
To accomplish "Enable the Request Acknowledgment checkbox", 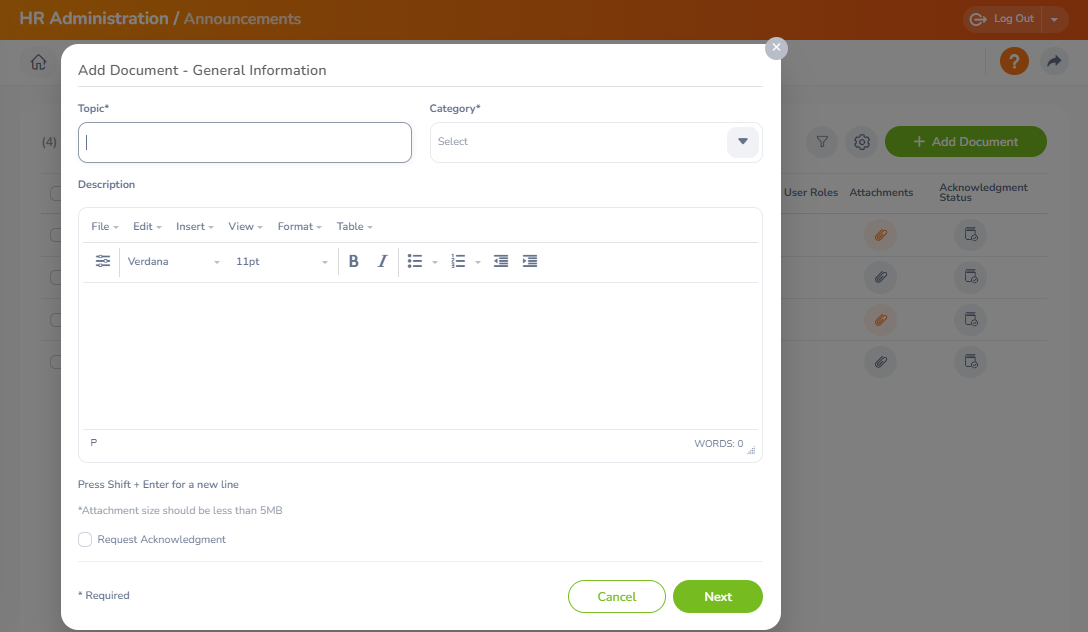I will click(85, 539).
